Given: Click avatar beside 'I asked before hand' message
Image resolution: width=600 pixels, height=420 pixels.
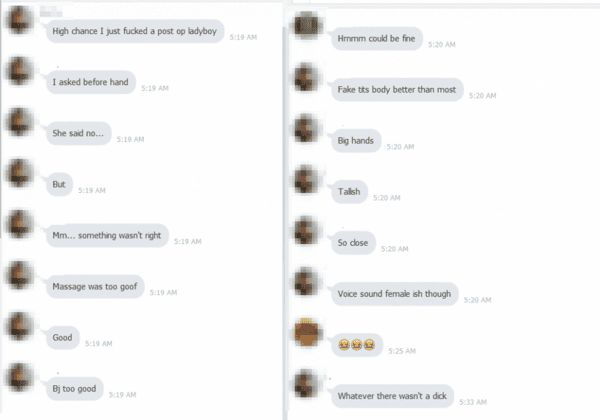Looking at the screenshot, I should tap(19, 71).
